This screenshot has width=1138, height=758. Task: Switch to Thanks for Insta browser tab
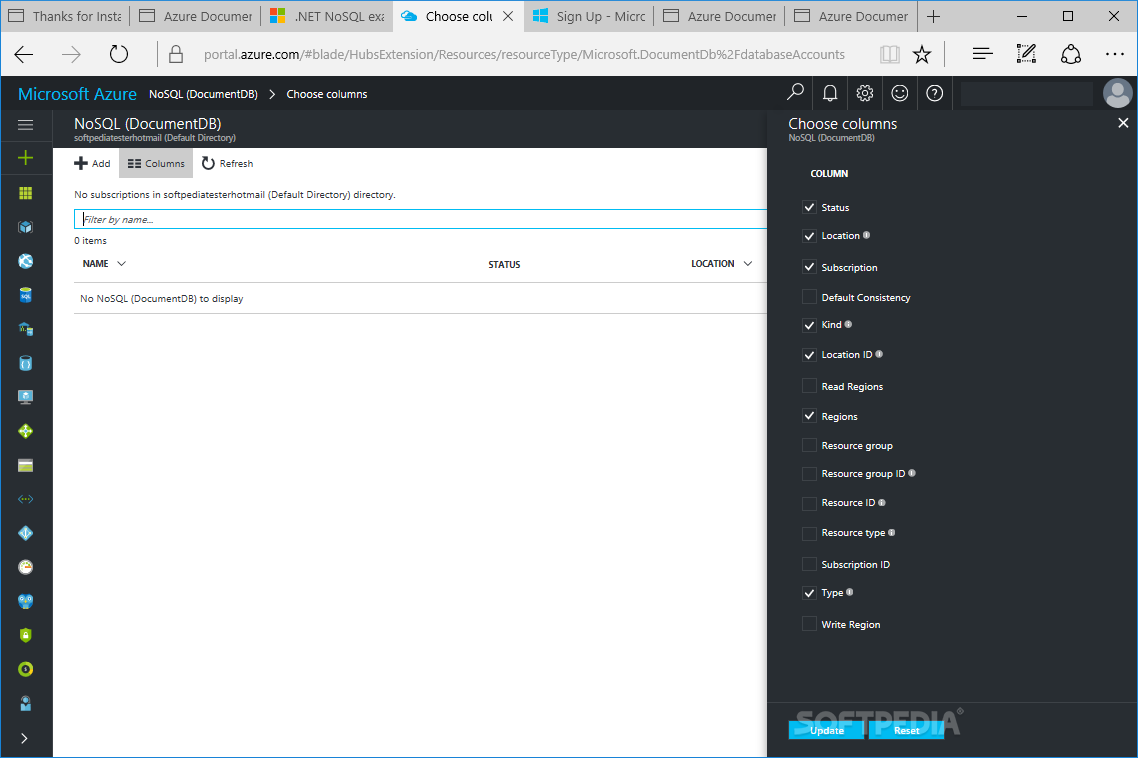point(65,16)
